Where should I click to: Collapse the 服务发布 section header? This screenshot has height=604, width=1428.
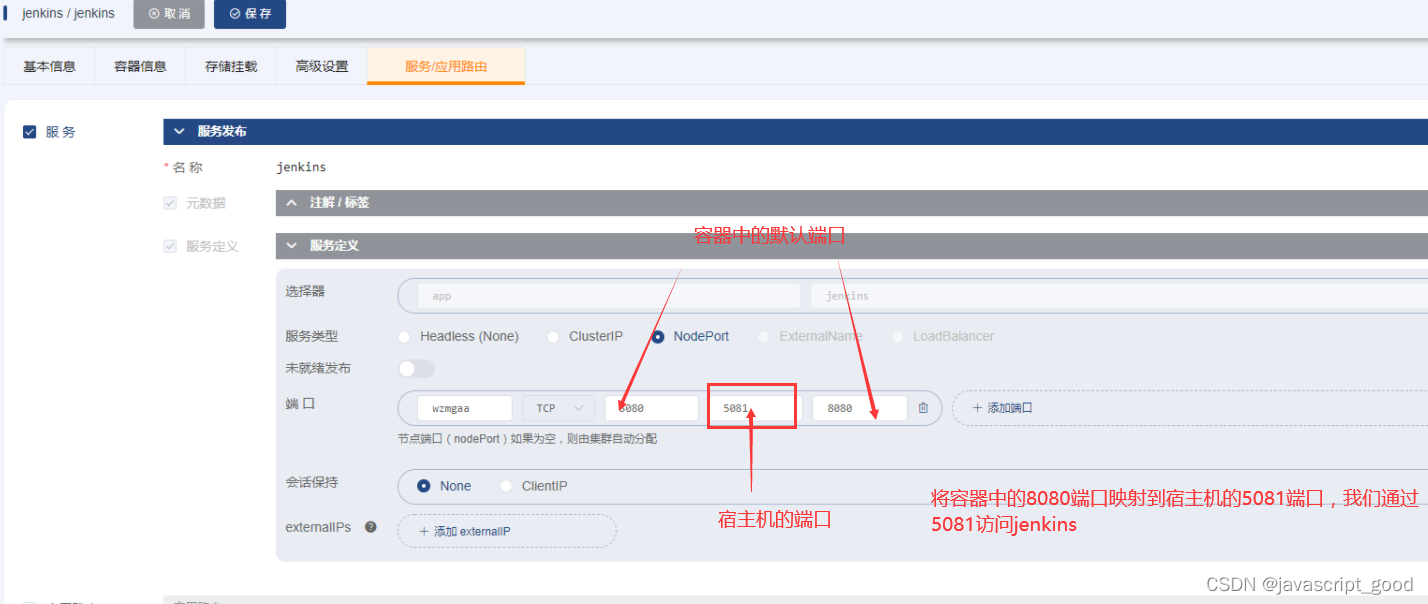pos(795,131)
